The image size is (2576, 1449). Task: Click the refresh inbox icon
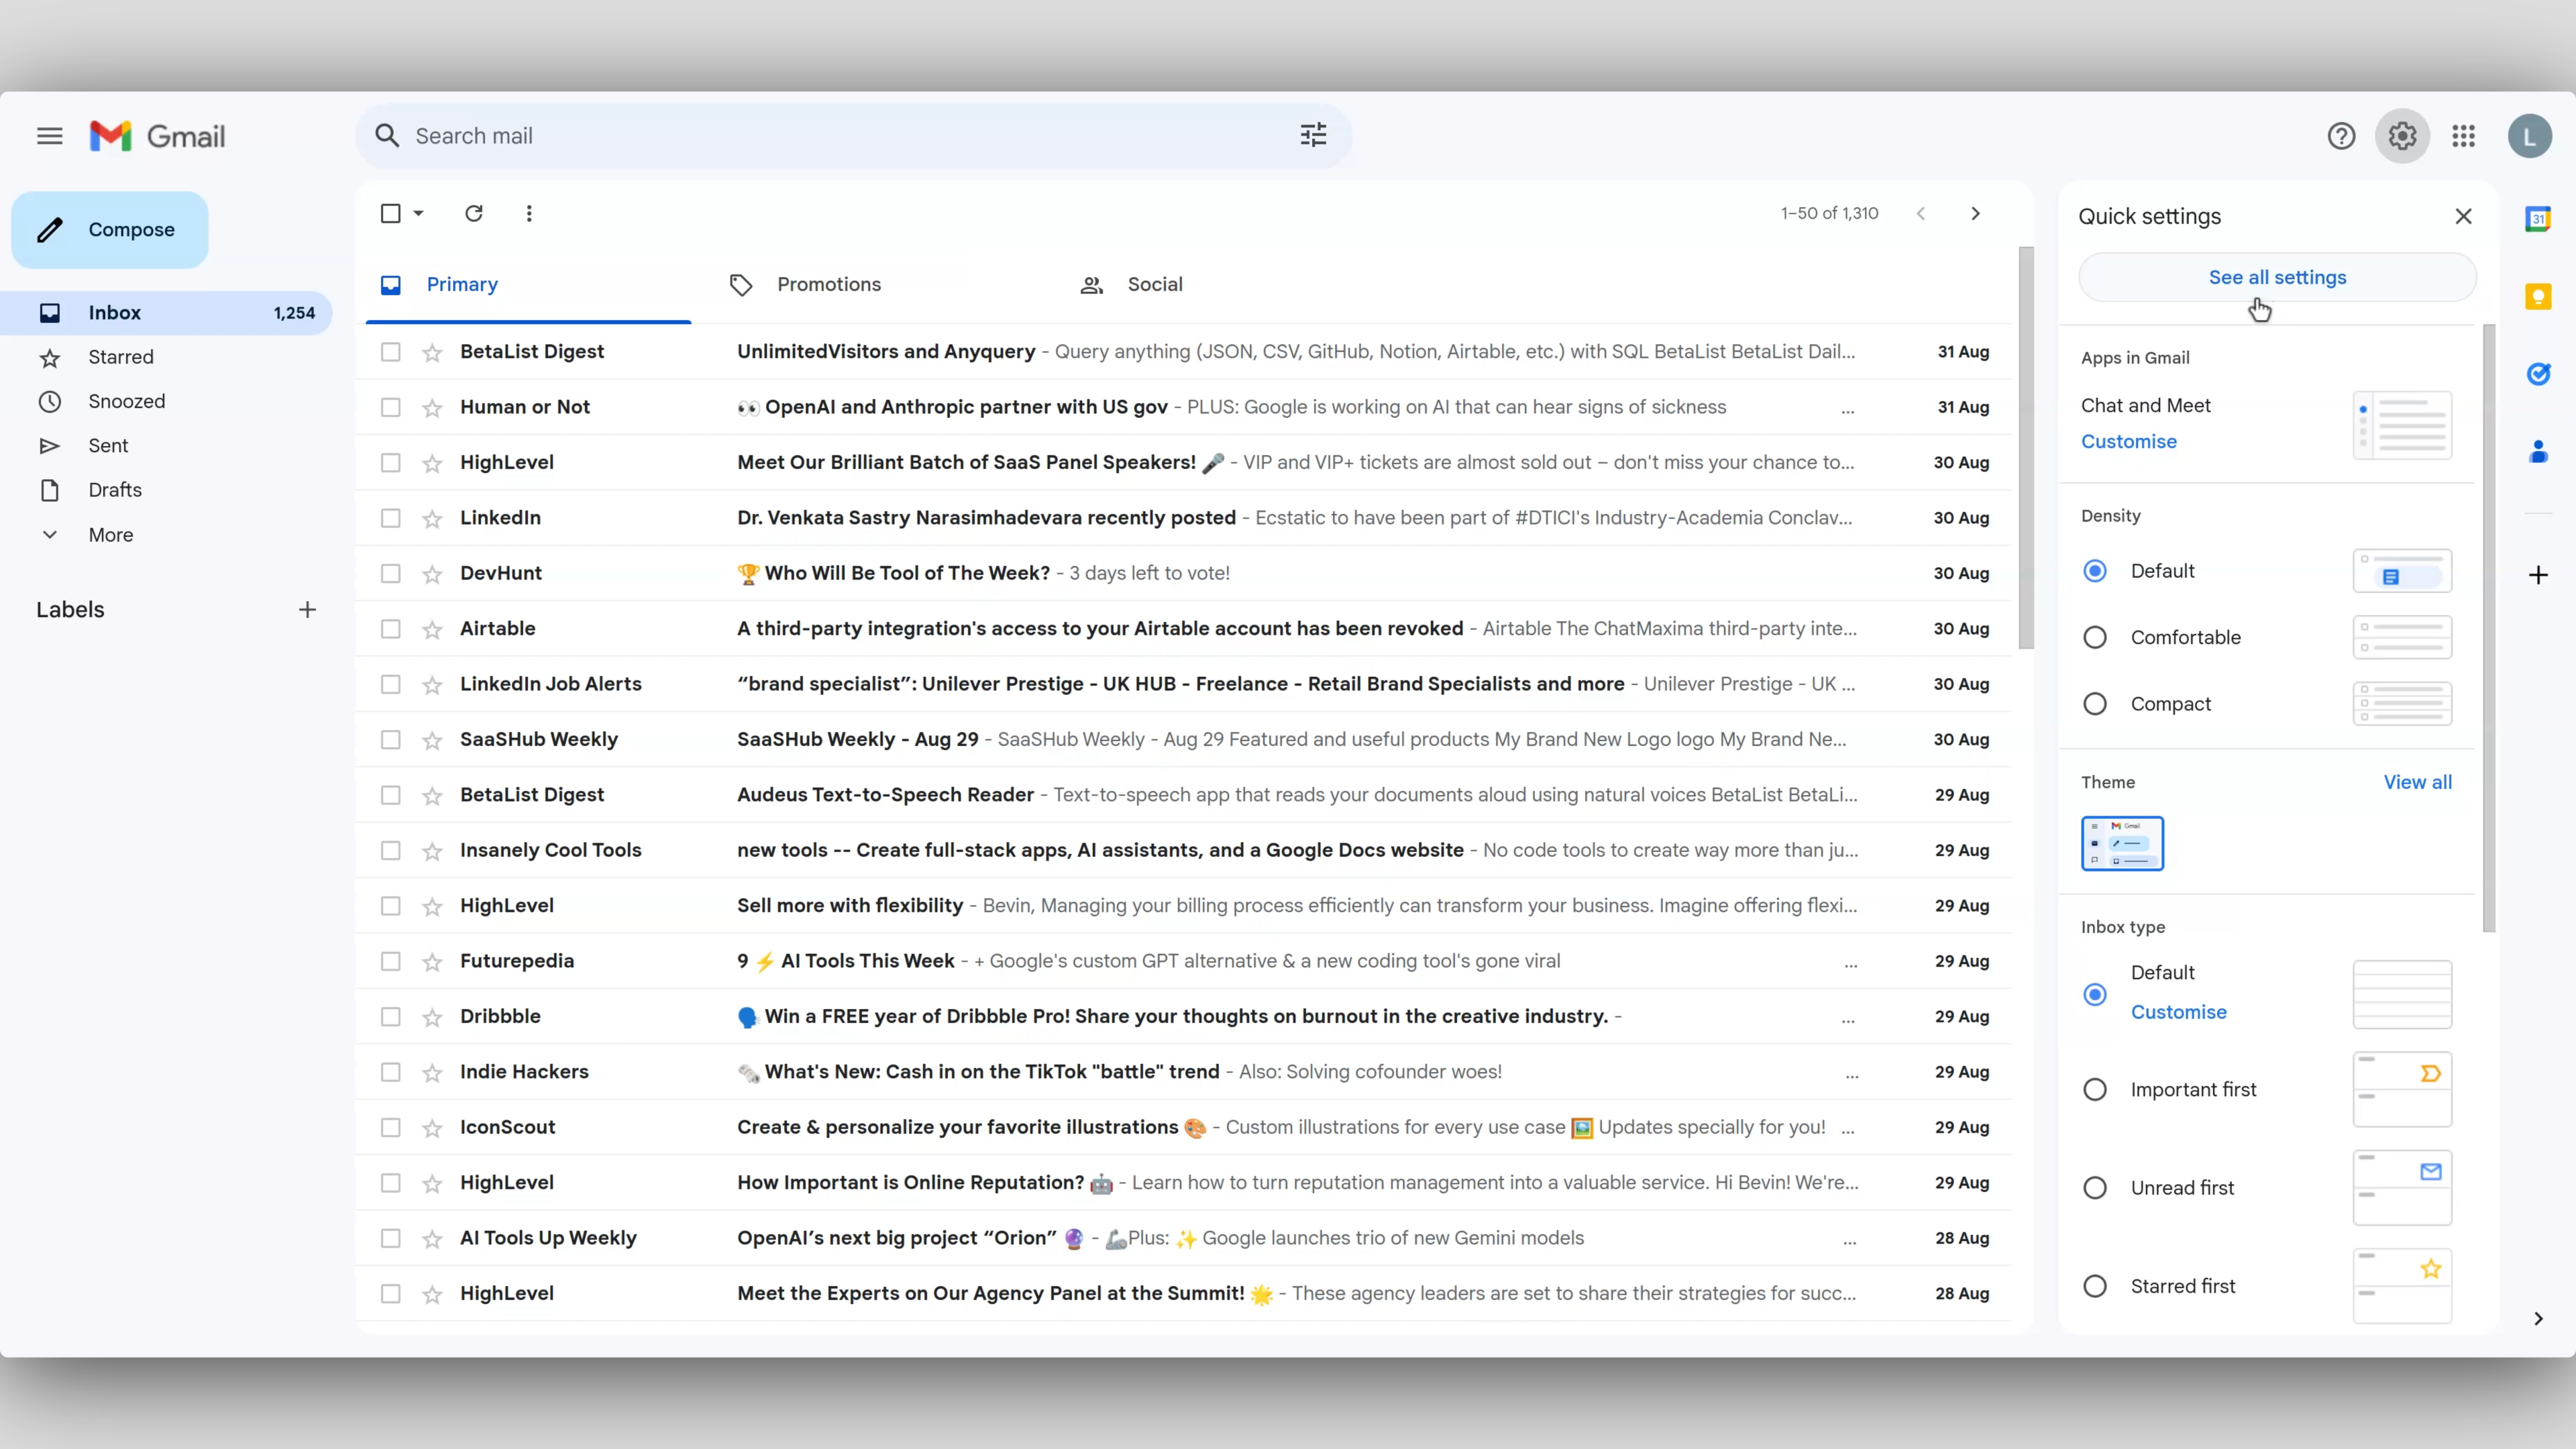coord(472,212)
